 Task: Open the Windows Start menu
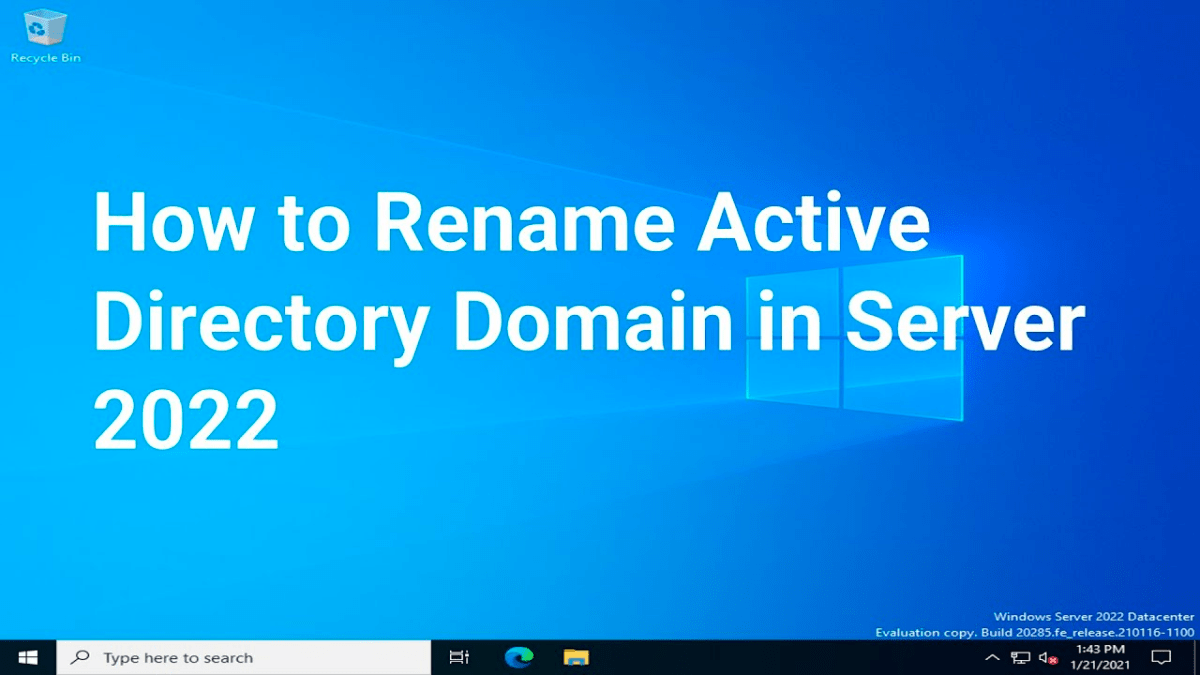point(28,657)
